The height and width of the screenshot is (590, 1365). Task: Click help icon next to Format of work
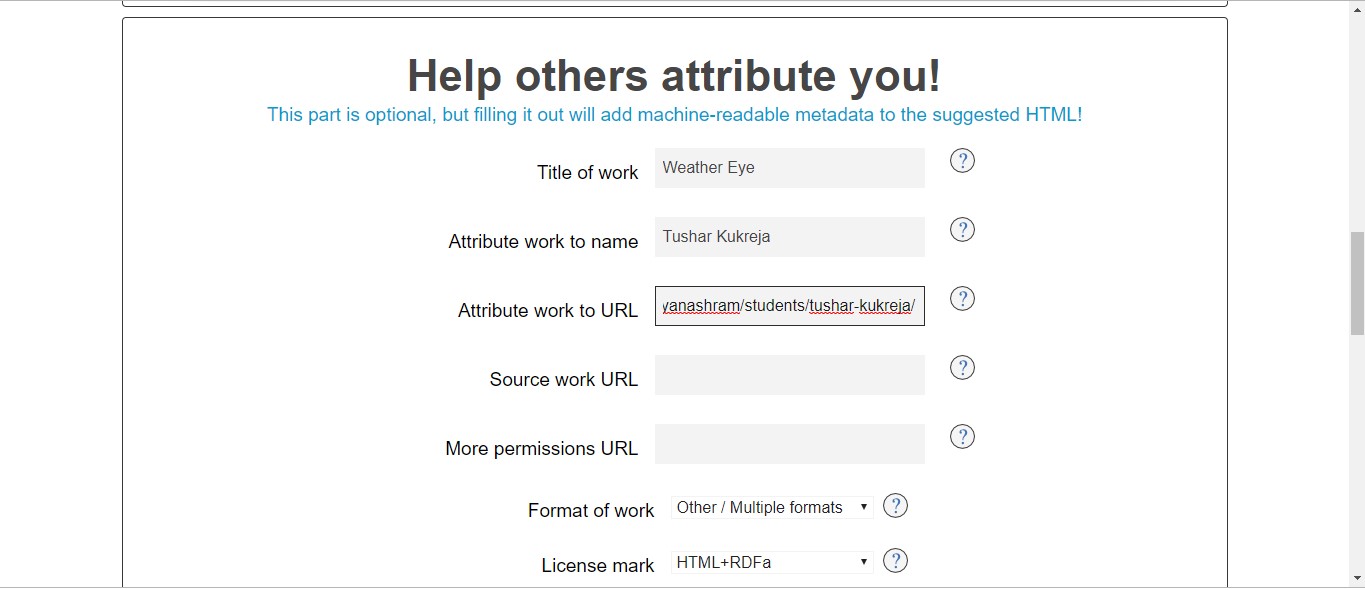tap(896, 506)
